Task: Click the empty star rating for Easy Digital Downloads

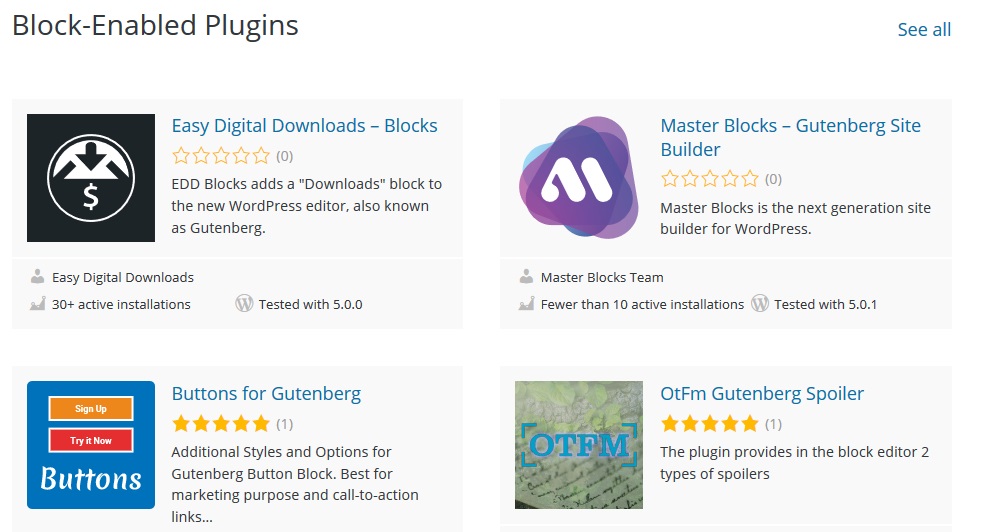Action: [221, 156]
